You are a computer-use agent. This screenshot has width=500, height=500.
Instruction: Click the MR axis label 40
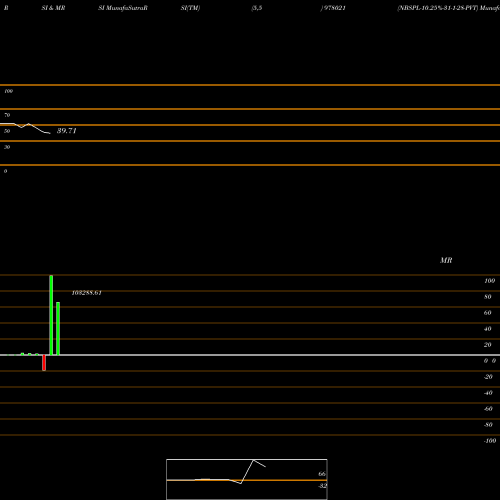(x=488, y=329)
